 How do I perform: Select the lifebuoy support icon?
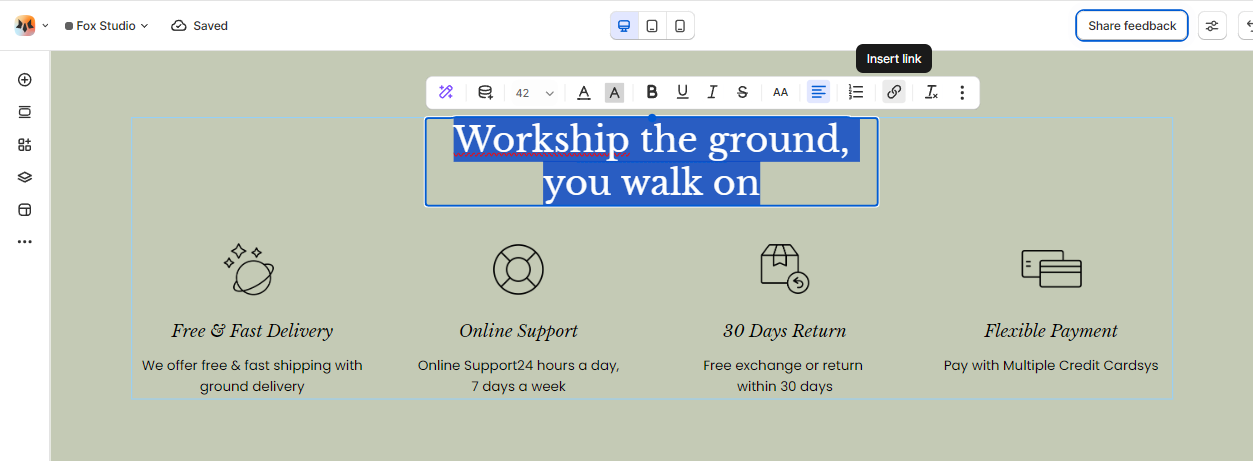[x=518, y=269]
